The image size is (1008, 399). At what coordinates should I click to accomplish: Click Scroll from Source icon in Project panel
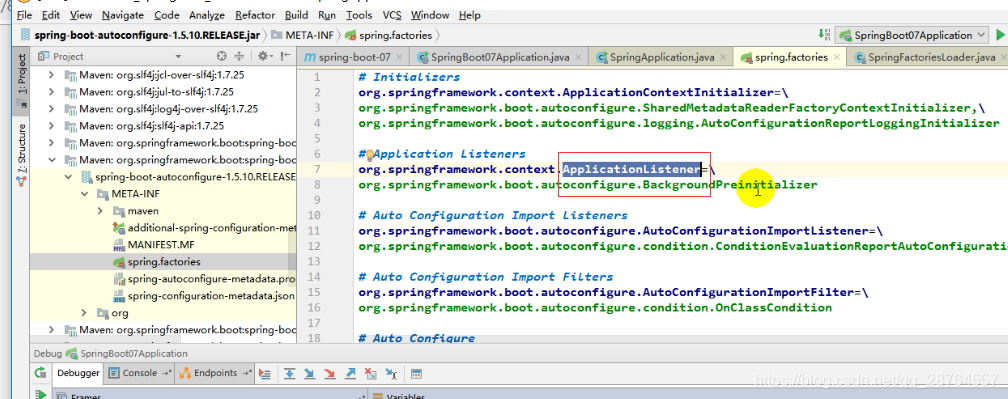(x=222, y=56)
